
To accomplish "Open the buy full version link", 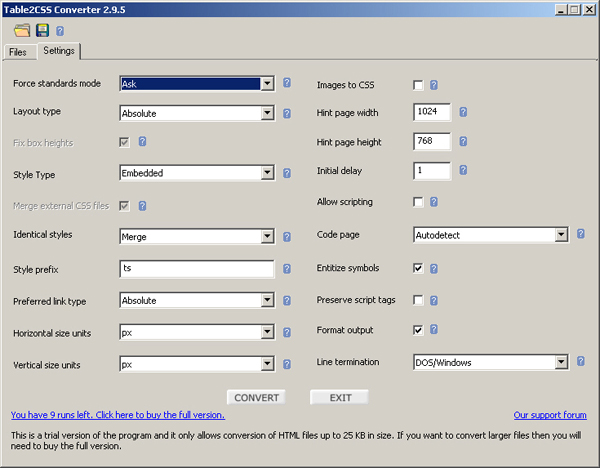I will click(x=118, y=415).
